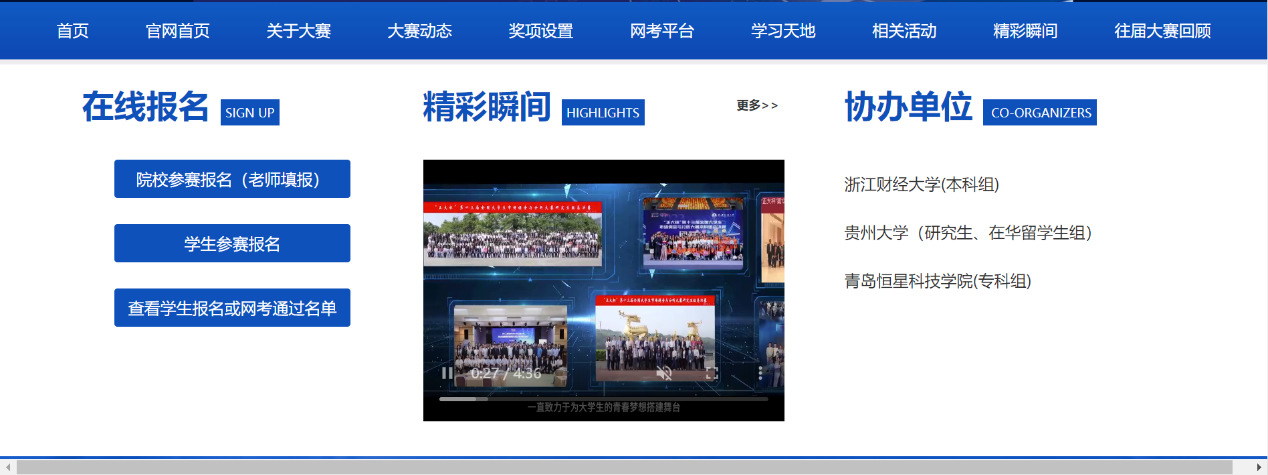Open 学习天地 in the top navigation
This screenshot has height=475, width=1268.
pos(783,31)
